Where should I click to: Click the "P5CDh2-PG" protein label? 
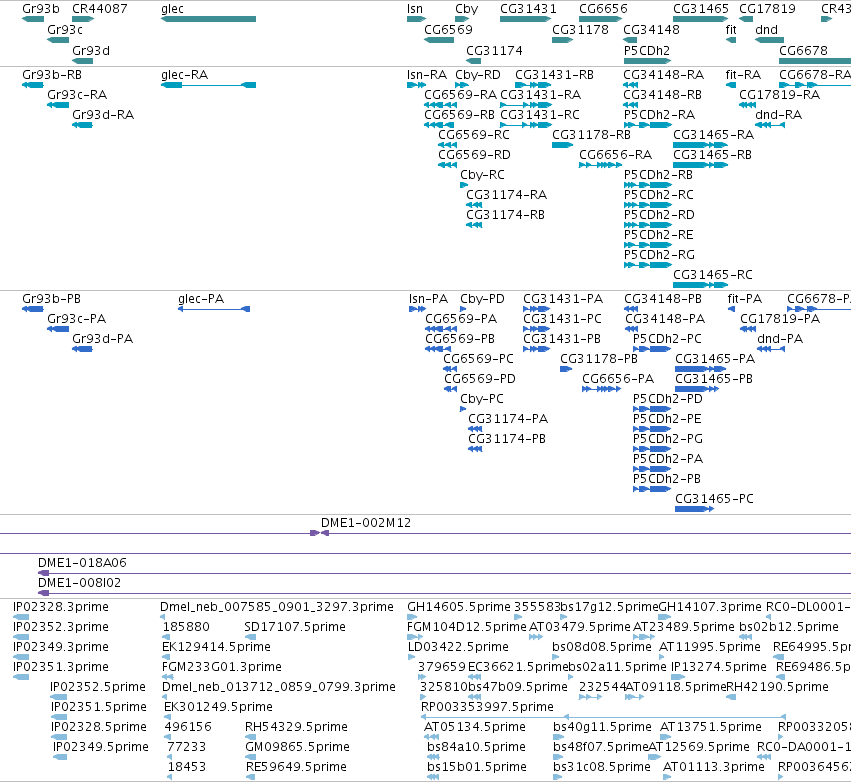(x=668, y=438)
